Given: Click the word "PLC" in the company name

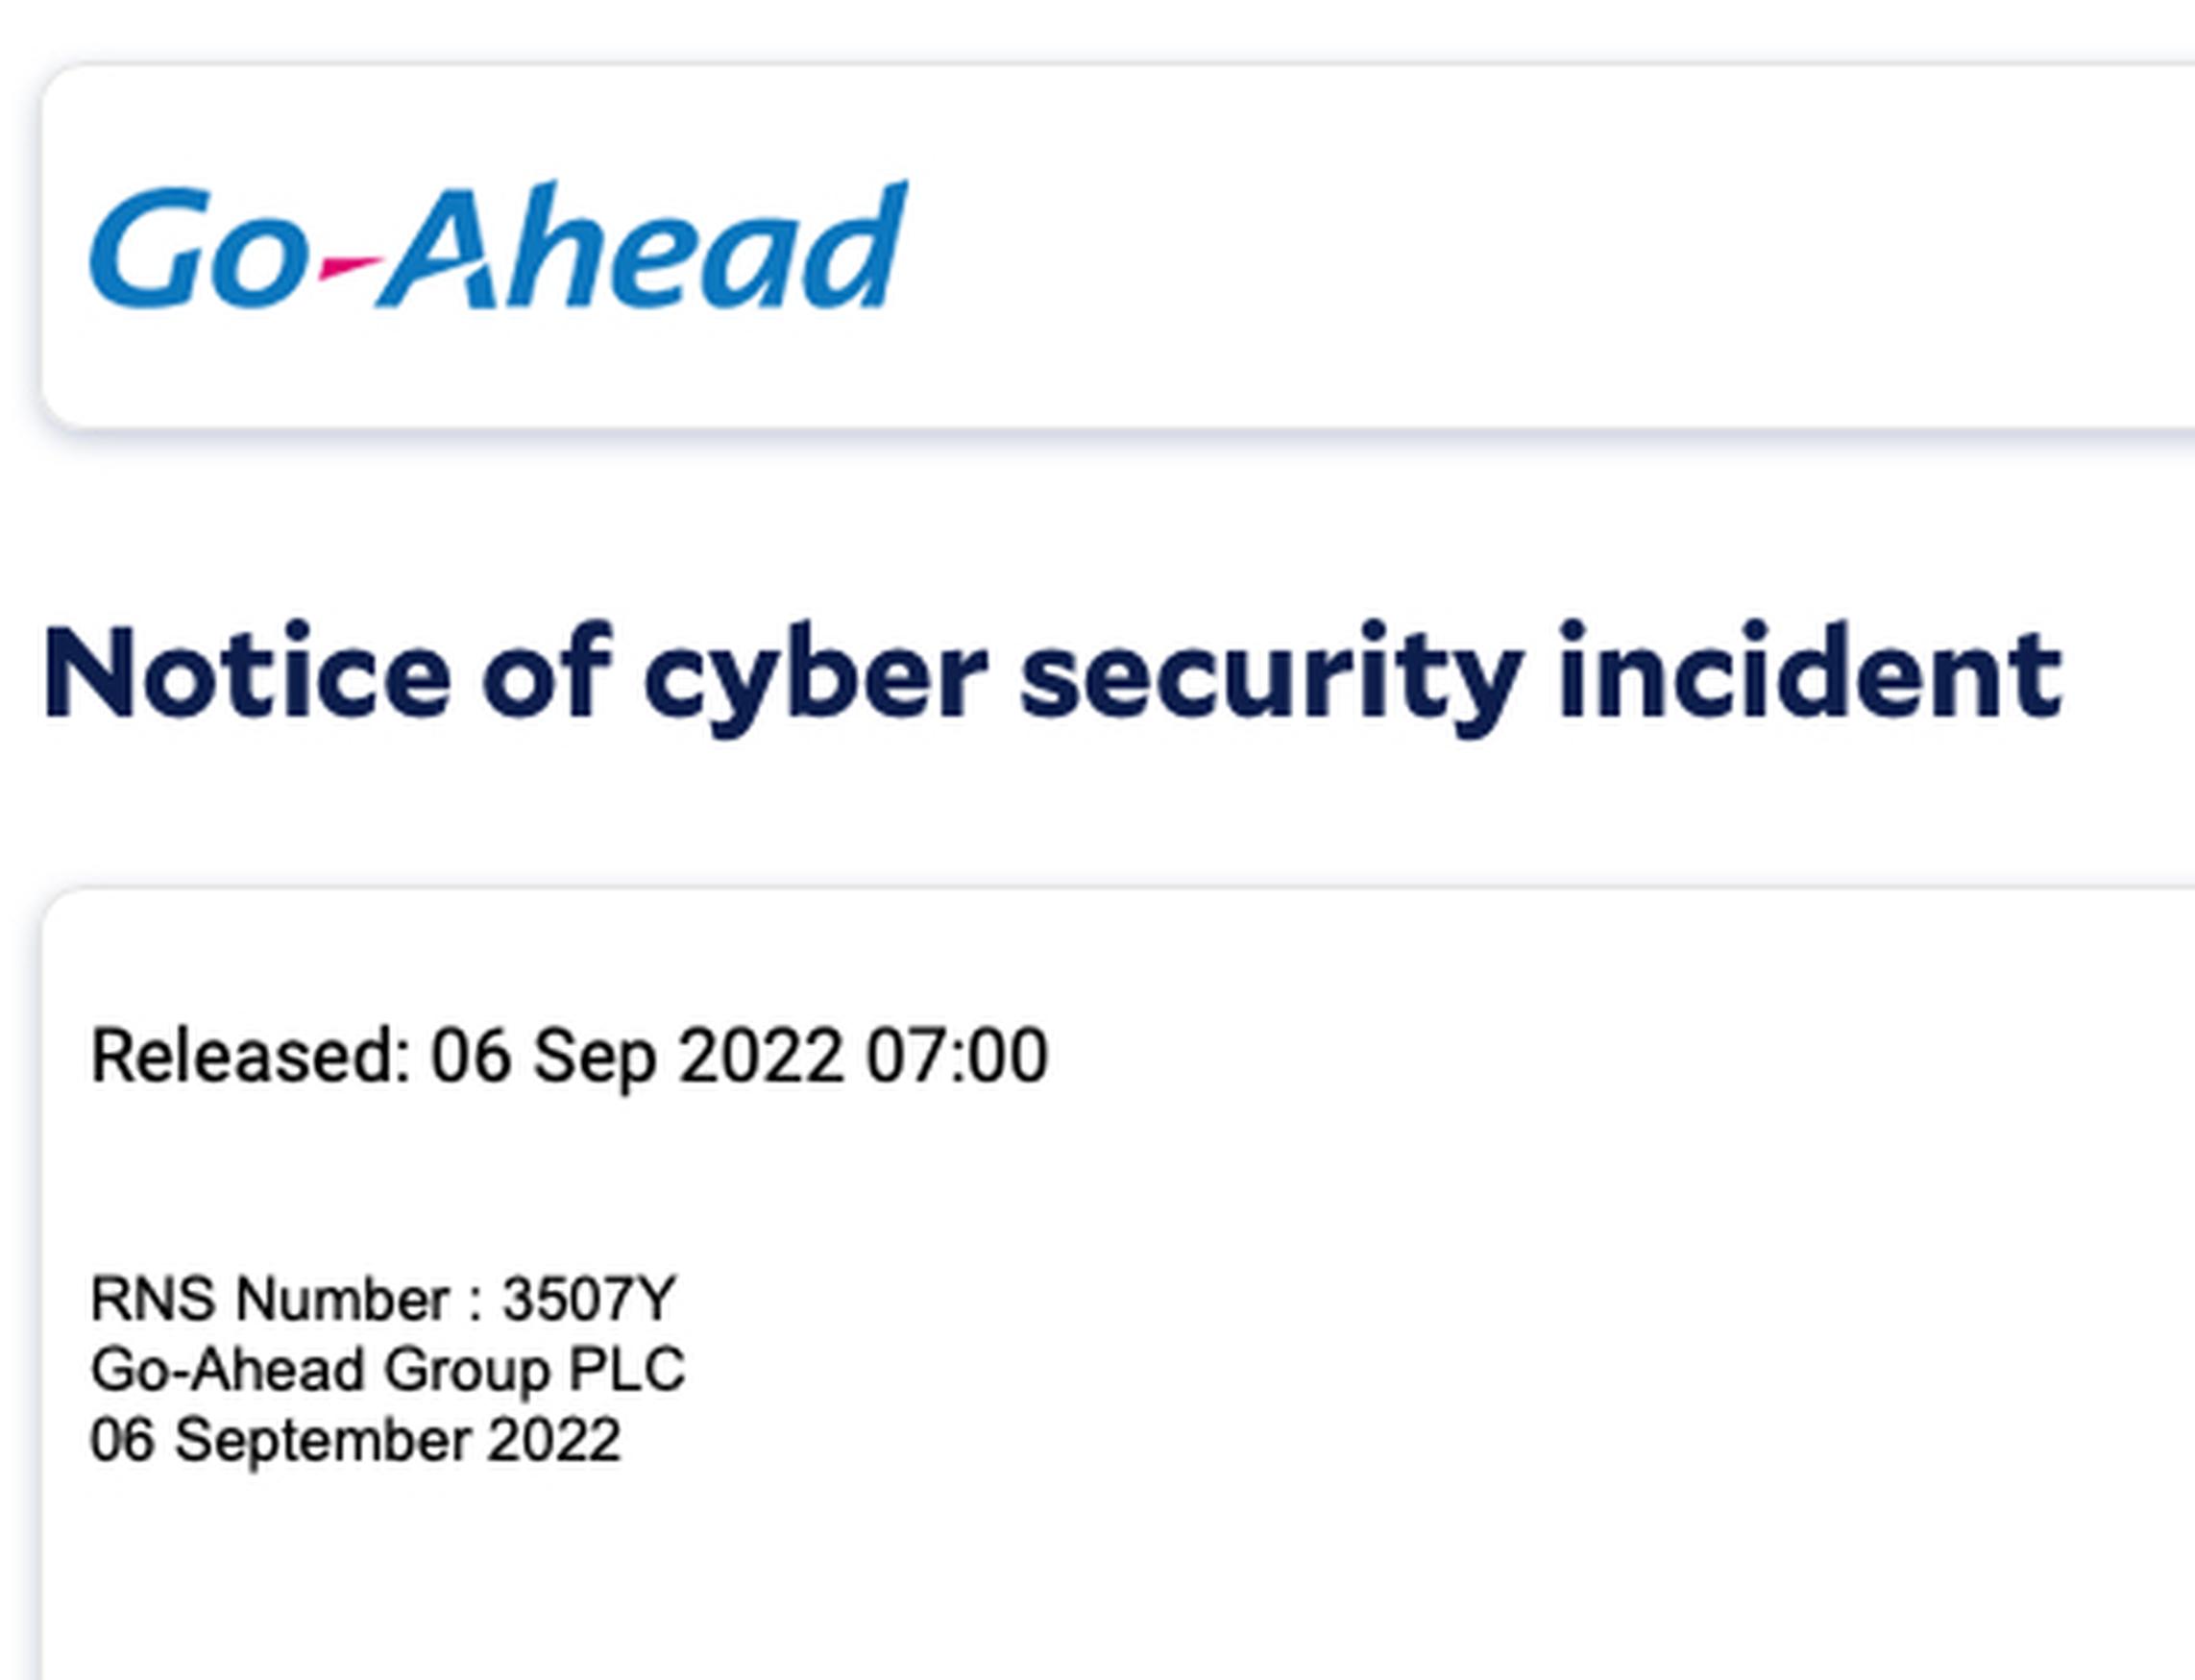Looking at the screenshot, I should pyautogui.click(x=627, y=1369).
